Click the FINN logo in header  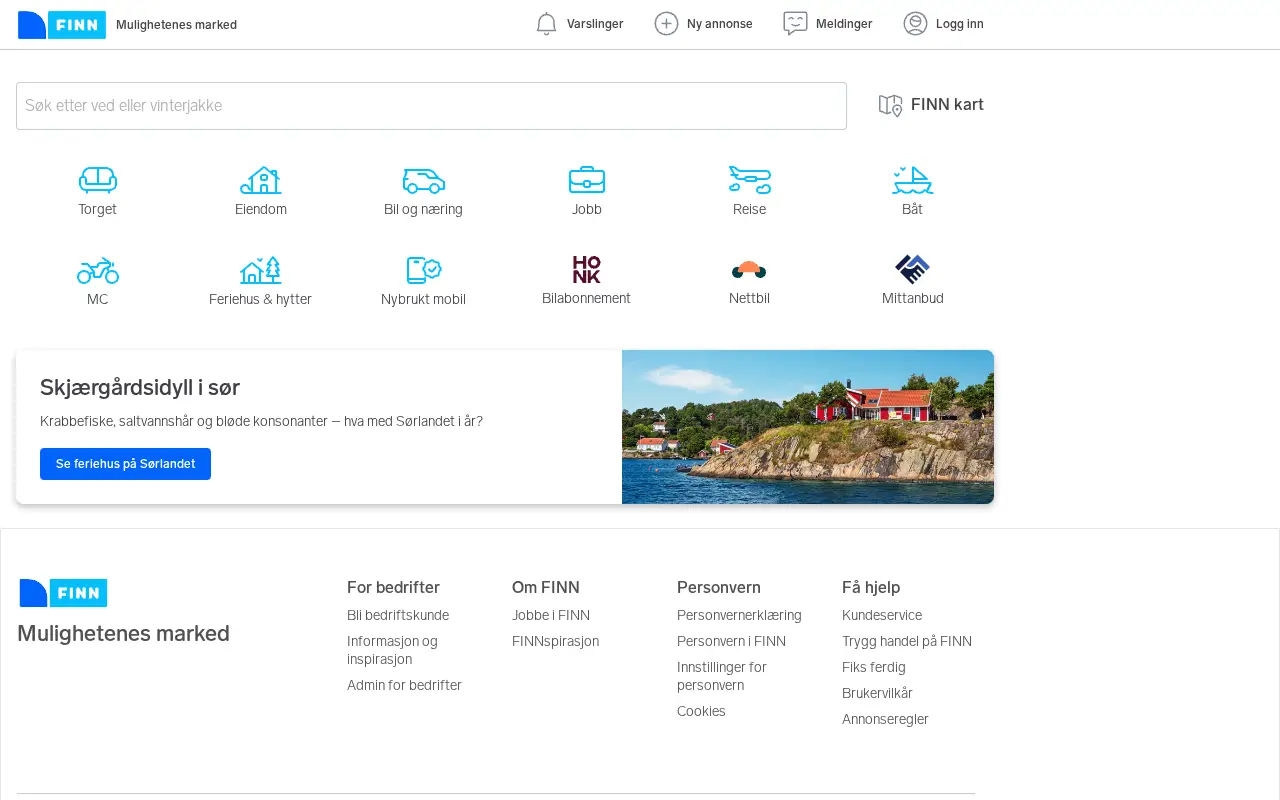(x=62, y=25)
